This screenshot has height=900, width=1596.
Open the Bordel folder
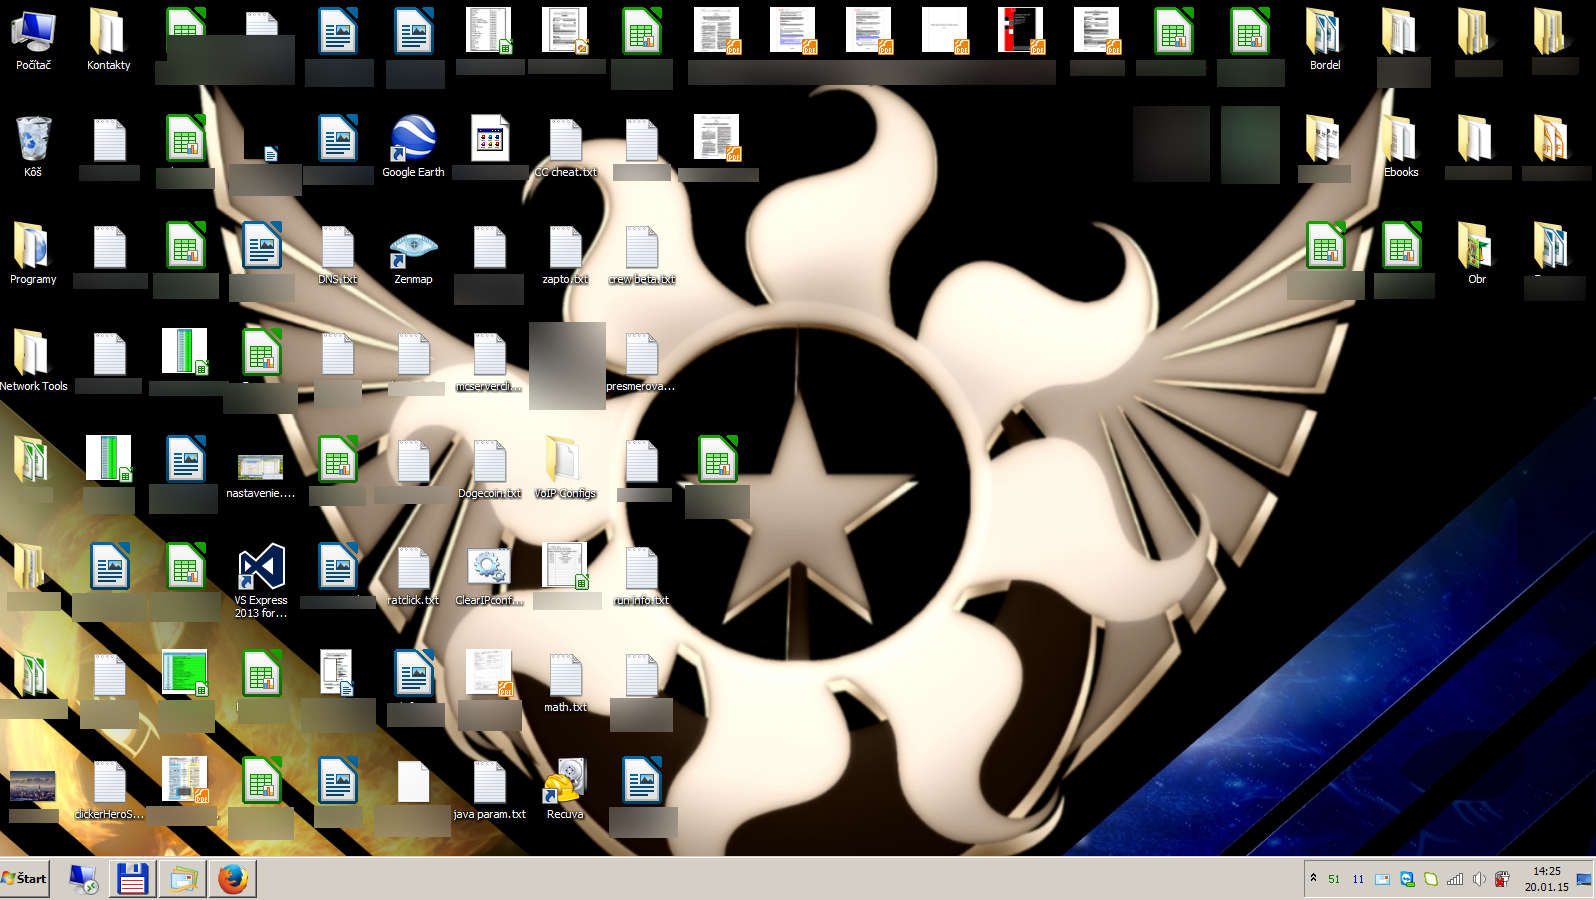[x=1325, y=39]
